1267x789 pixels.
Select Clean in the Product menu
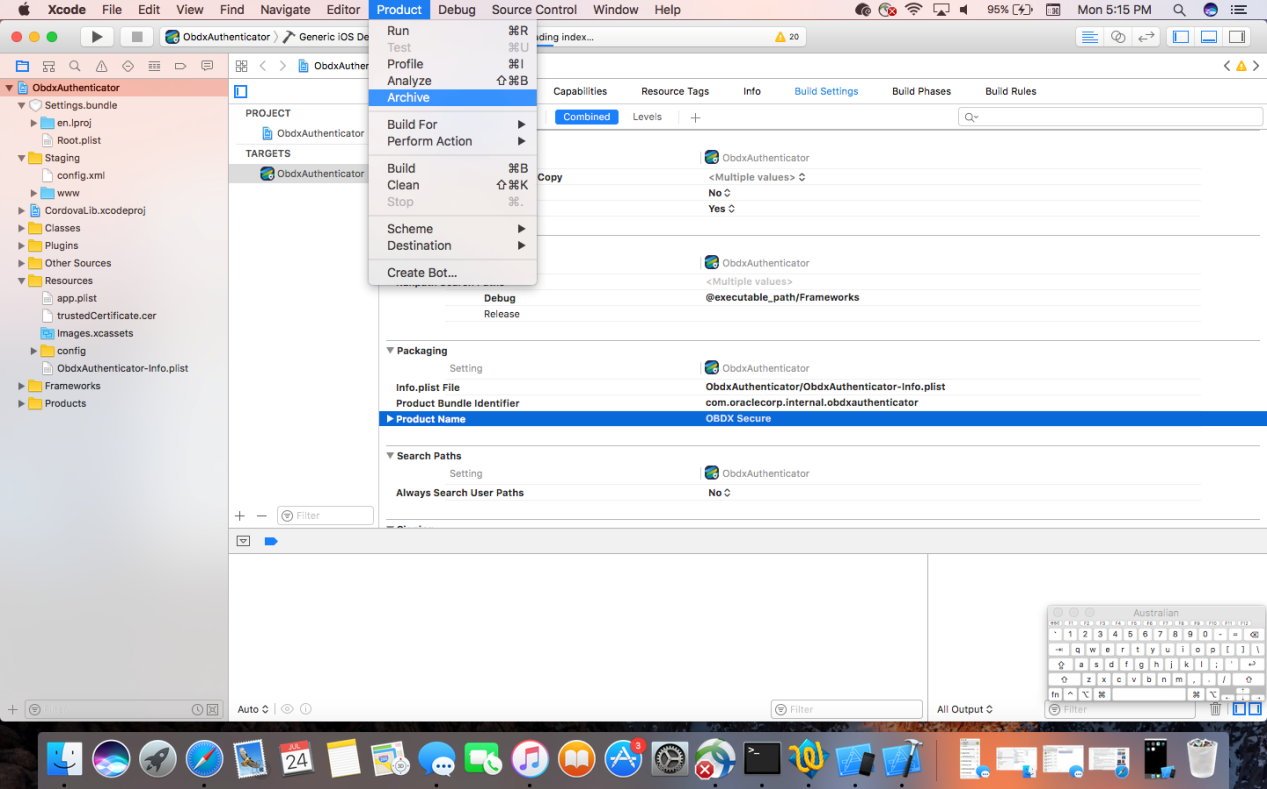[453, 185]
